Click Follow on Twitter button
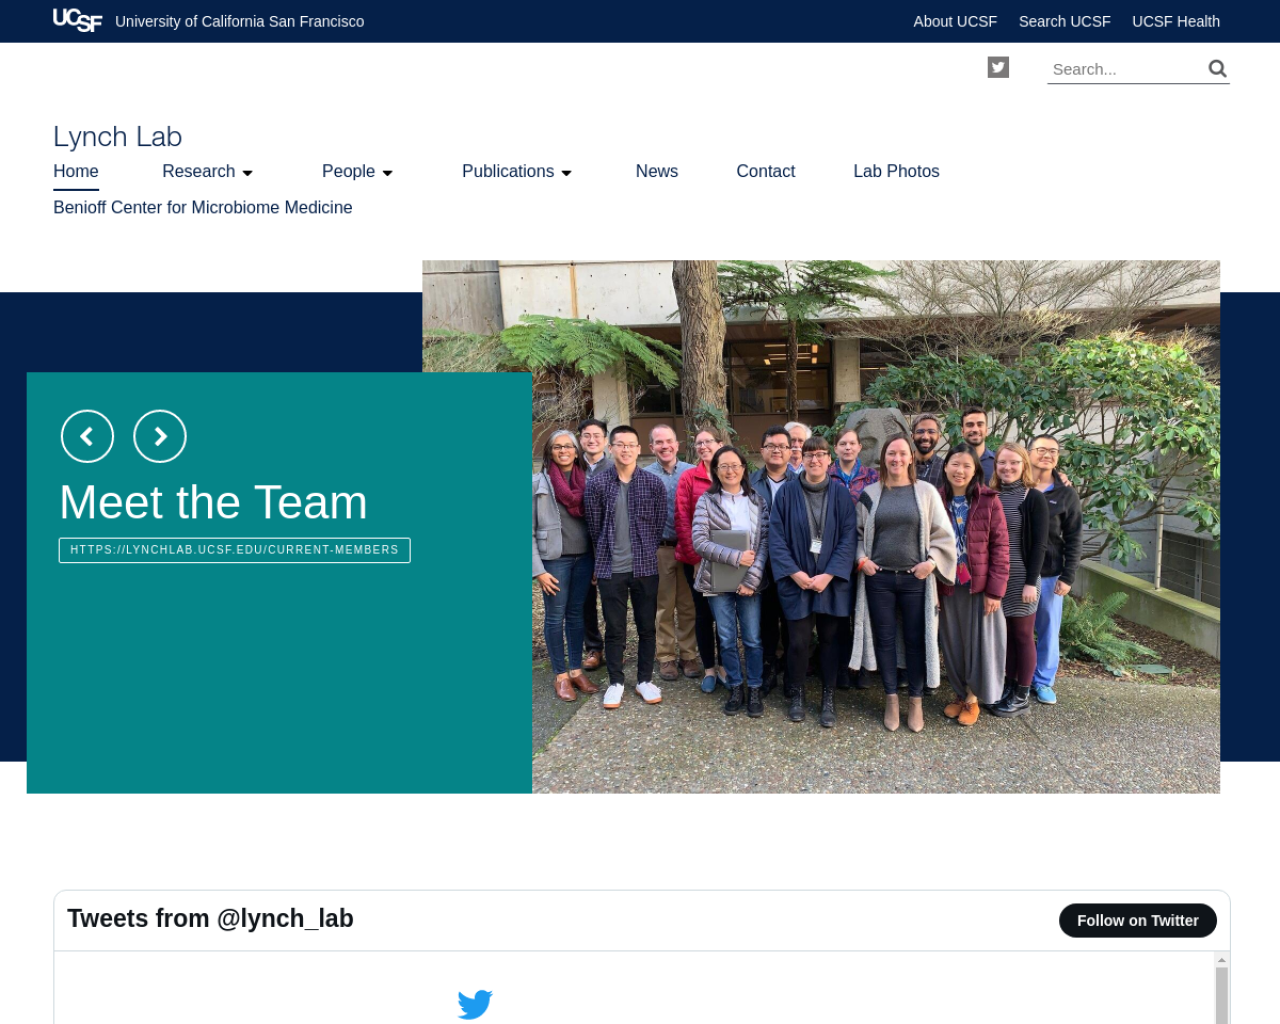Viewport: 1280px width, 1024px height. coord(1138,920)
